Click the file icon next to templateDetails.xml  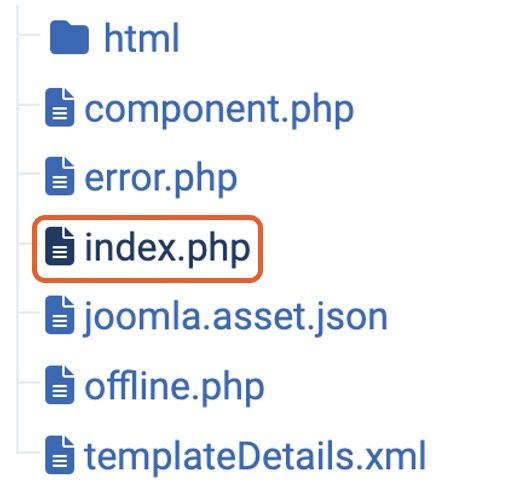pyautogui.click(x=60, y=455)
